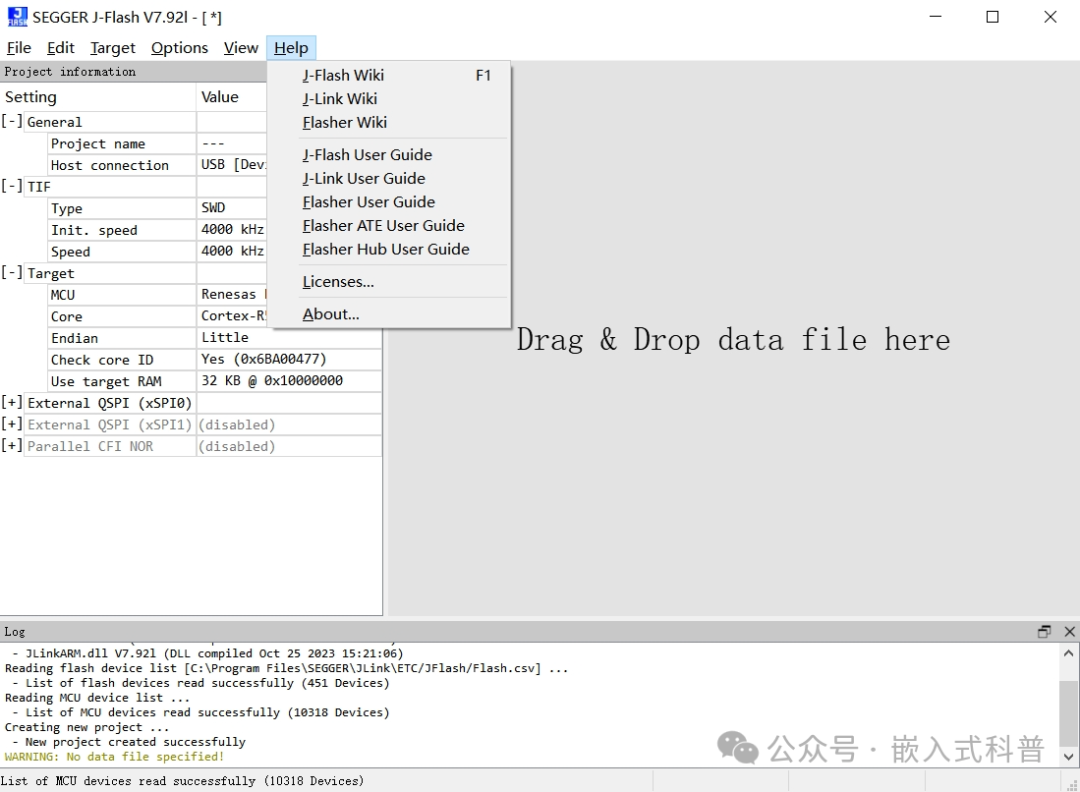Open the Options menu

point(179,48)
